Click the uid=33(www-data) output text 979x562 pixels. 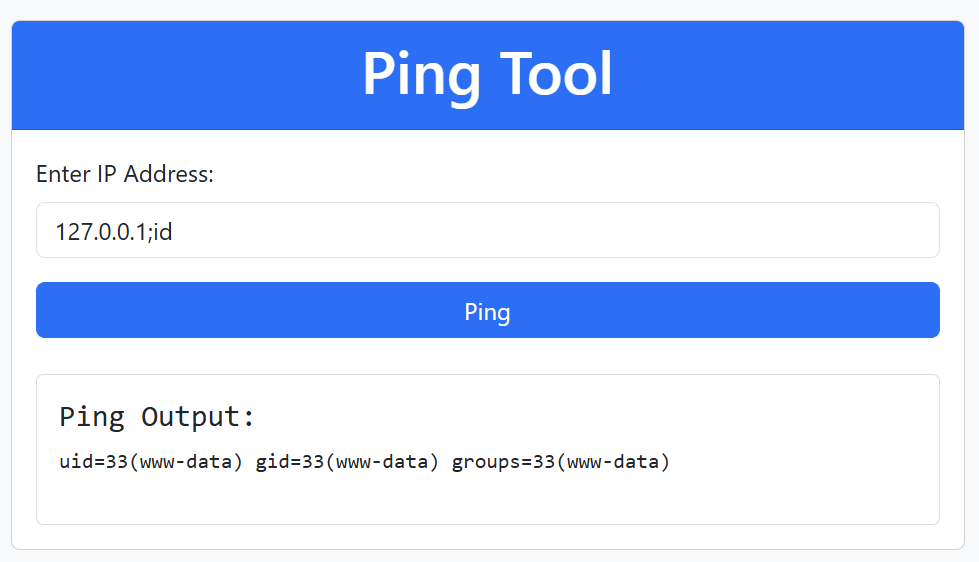click(x=150, y=462)
